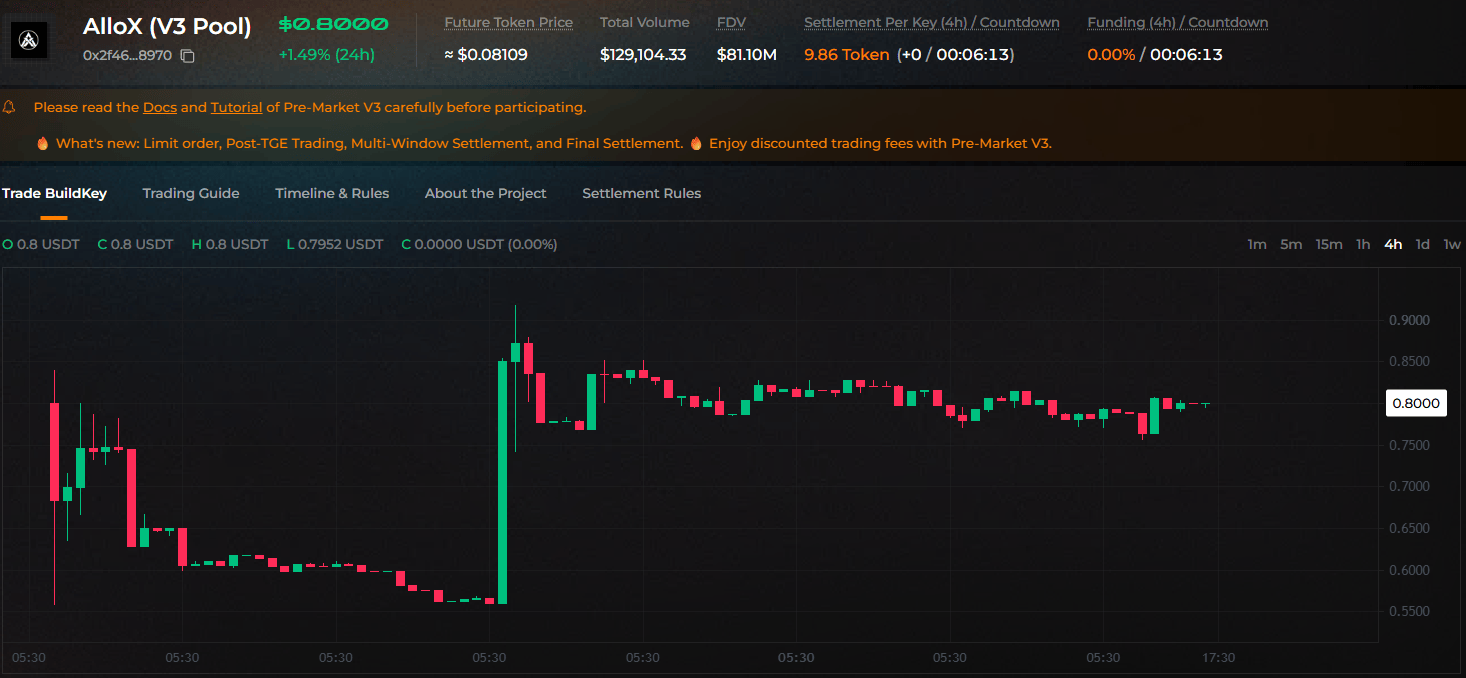This screenshot has height=678, width=1466.
Task: Set chart interval to 1w
Action: point(1452,244)
